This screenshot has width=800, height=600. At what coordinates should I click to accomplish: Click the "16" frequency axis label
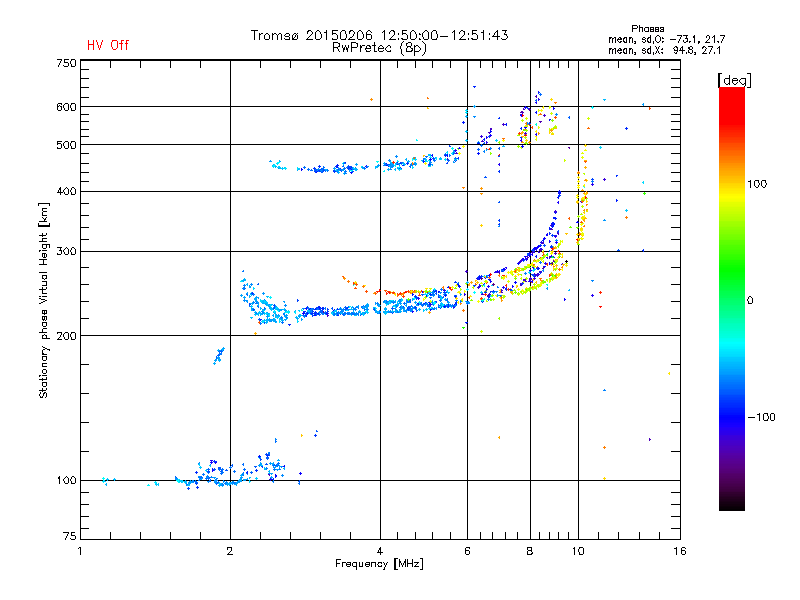click(x=680, y=551)
